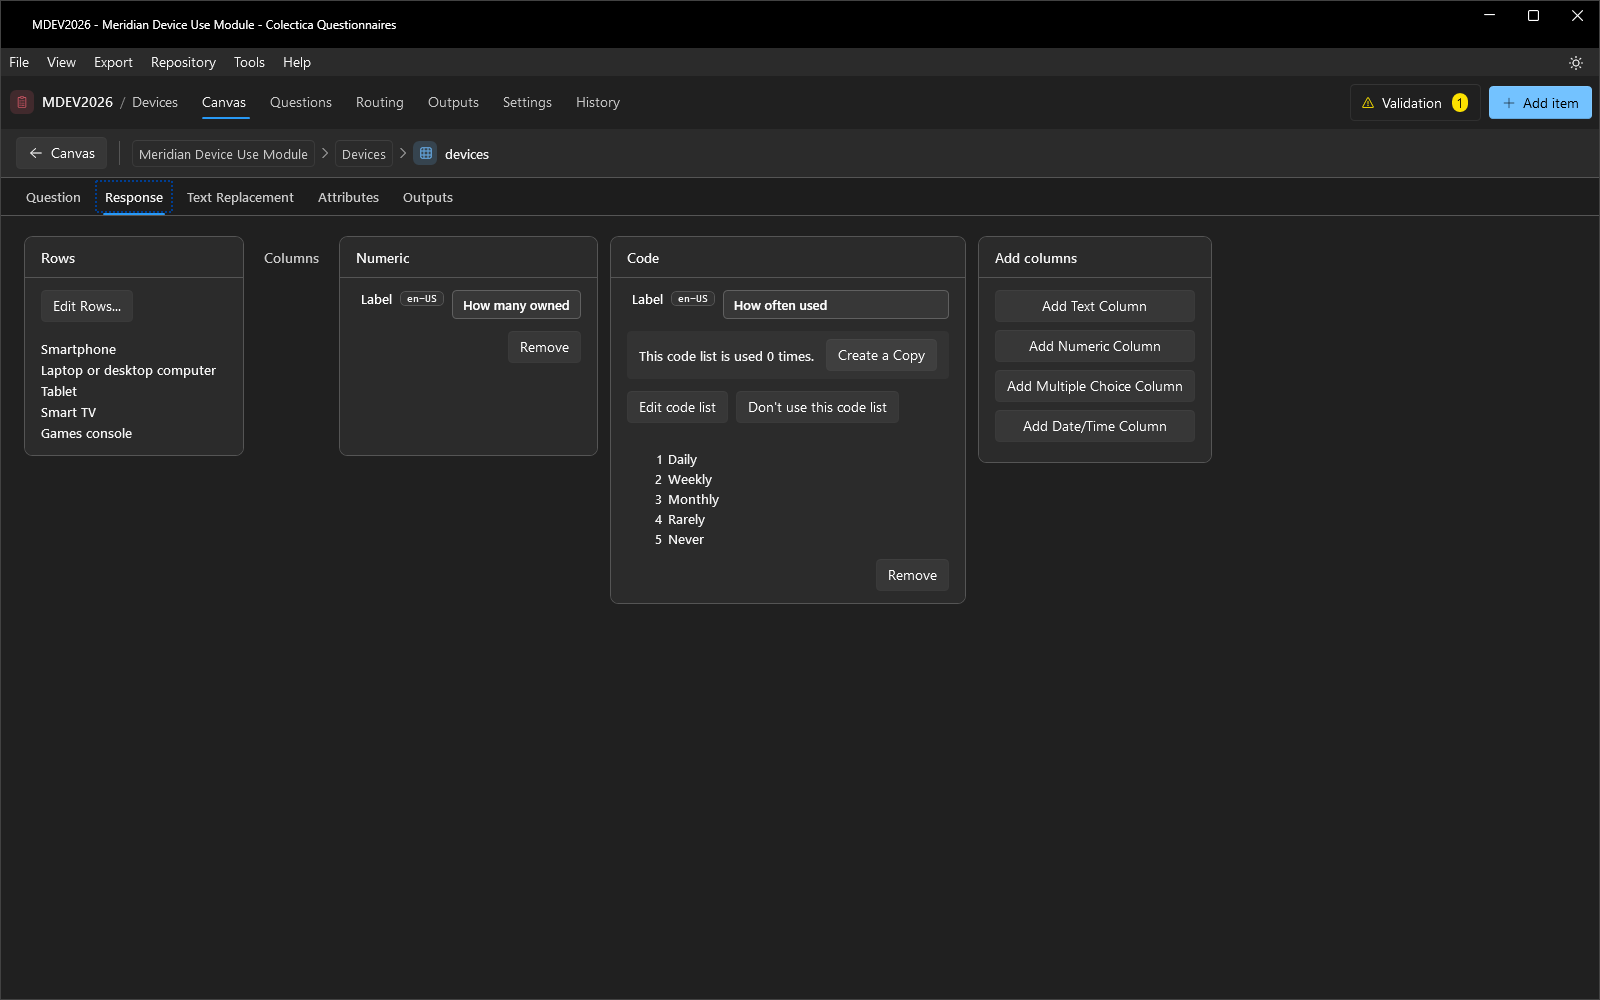Select Meridian Device Use Module breadcrumb
The width and height of the screenshot is (1600, 1000).
point(223,154)
